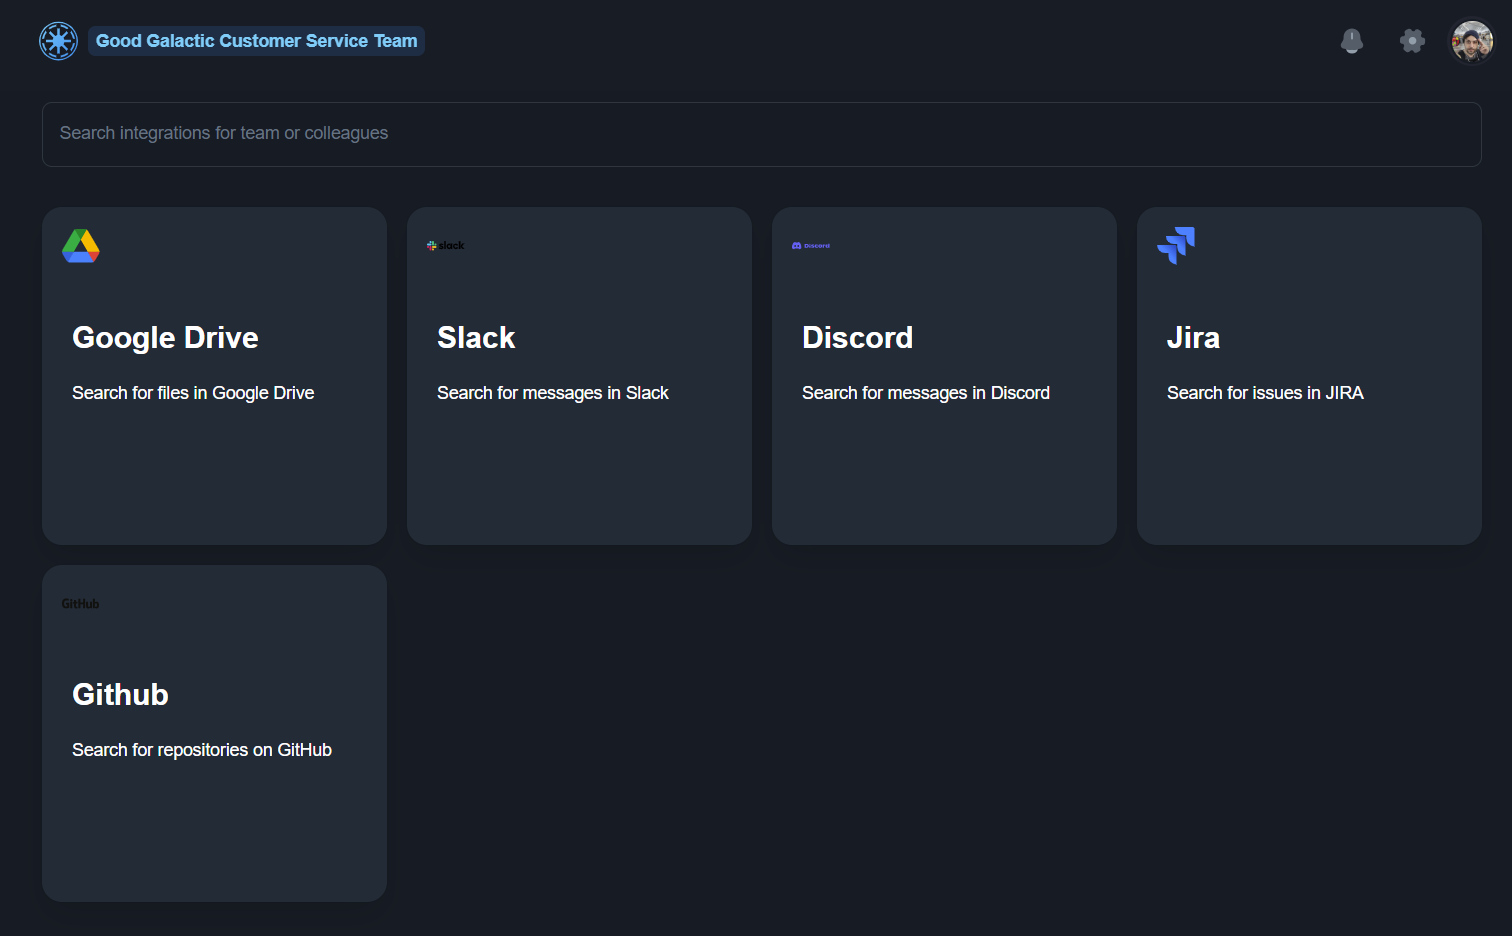Select the Jira integration heading

click(1193, 338)
